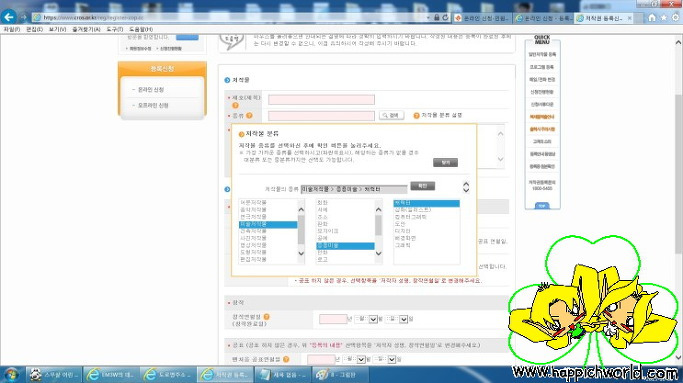The width and height of the screenshot is (683, 383).
Task: Click the down arrow of middle category list scrollbar
Action: click(379, 253)
